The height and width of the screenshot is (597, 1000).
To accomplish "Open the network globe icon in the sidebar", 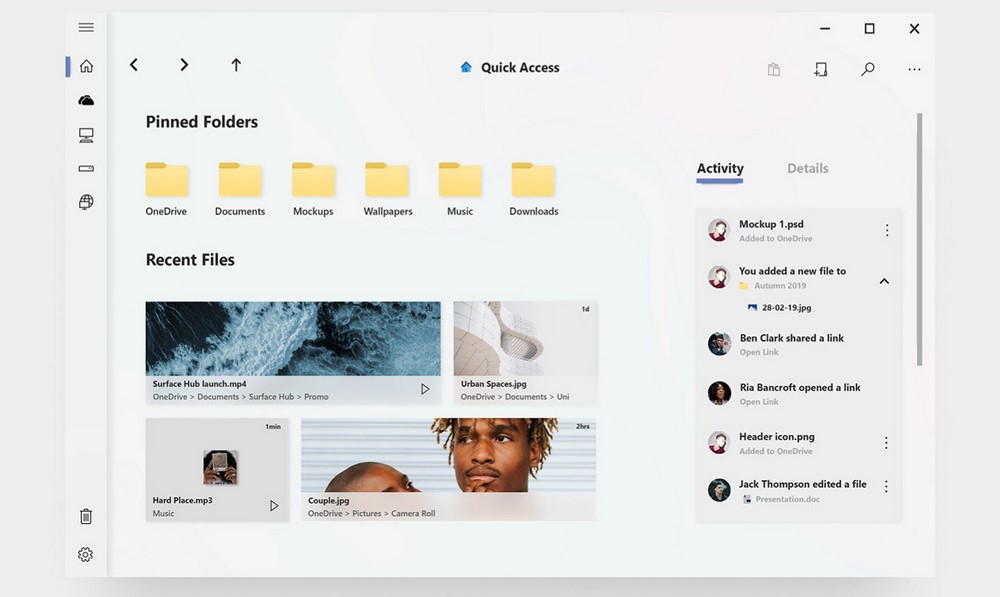I will click(x=86, y=202).
